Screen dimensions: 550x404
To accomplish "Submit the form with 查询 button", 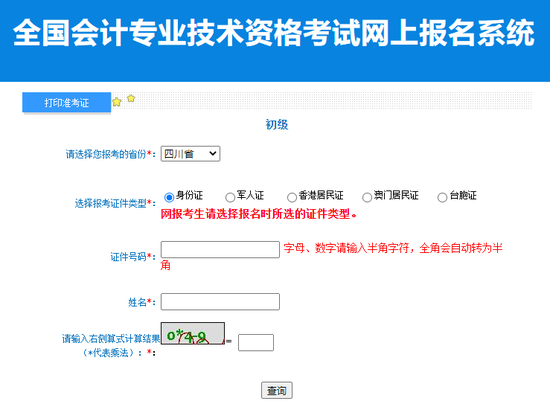I will click(277, 390).
